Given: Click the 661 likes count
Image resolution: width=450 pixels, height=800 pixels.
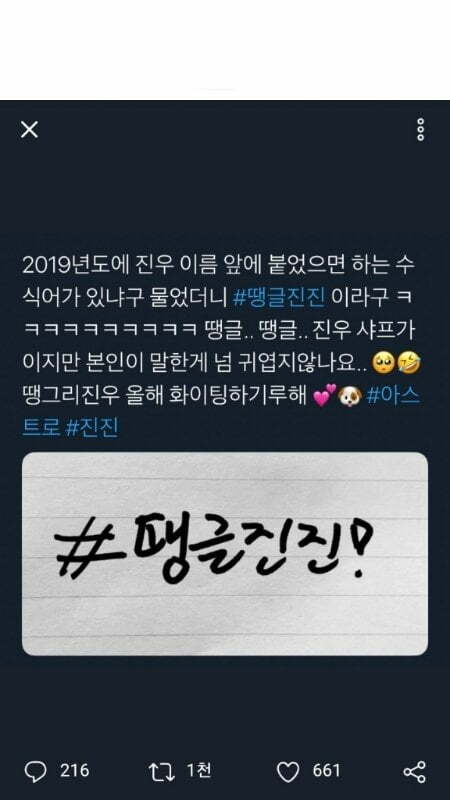Looking at the screenshot, I should (x=327, y=770).
